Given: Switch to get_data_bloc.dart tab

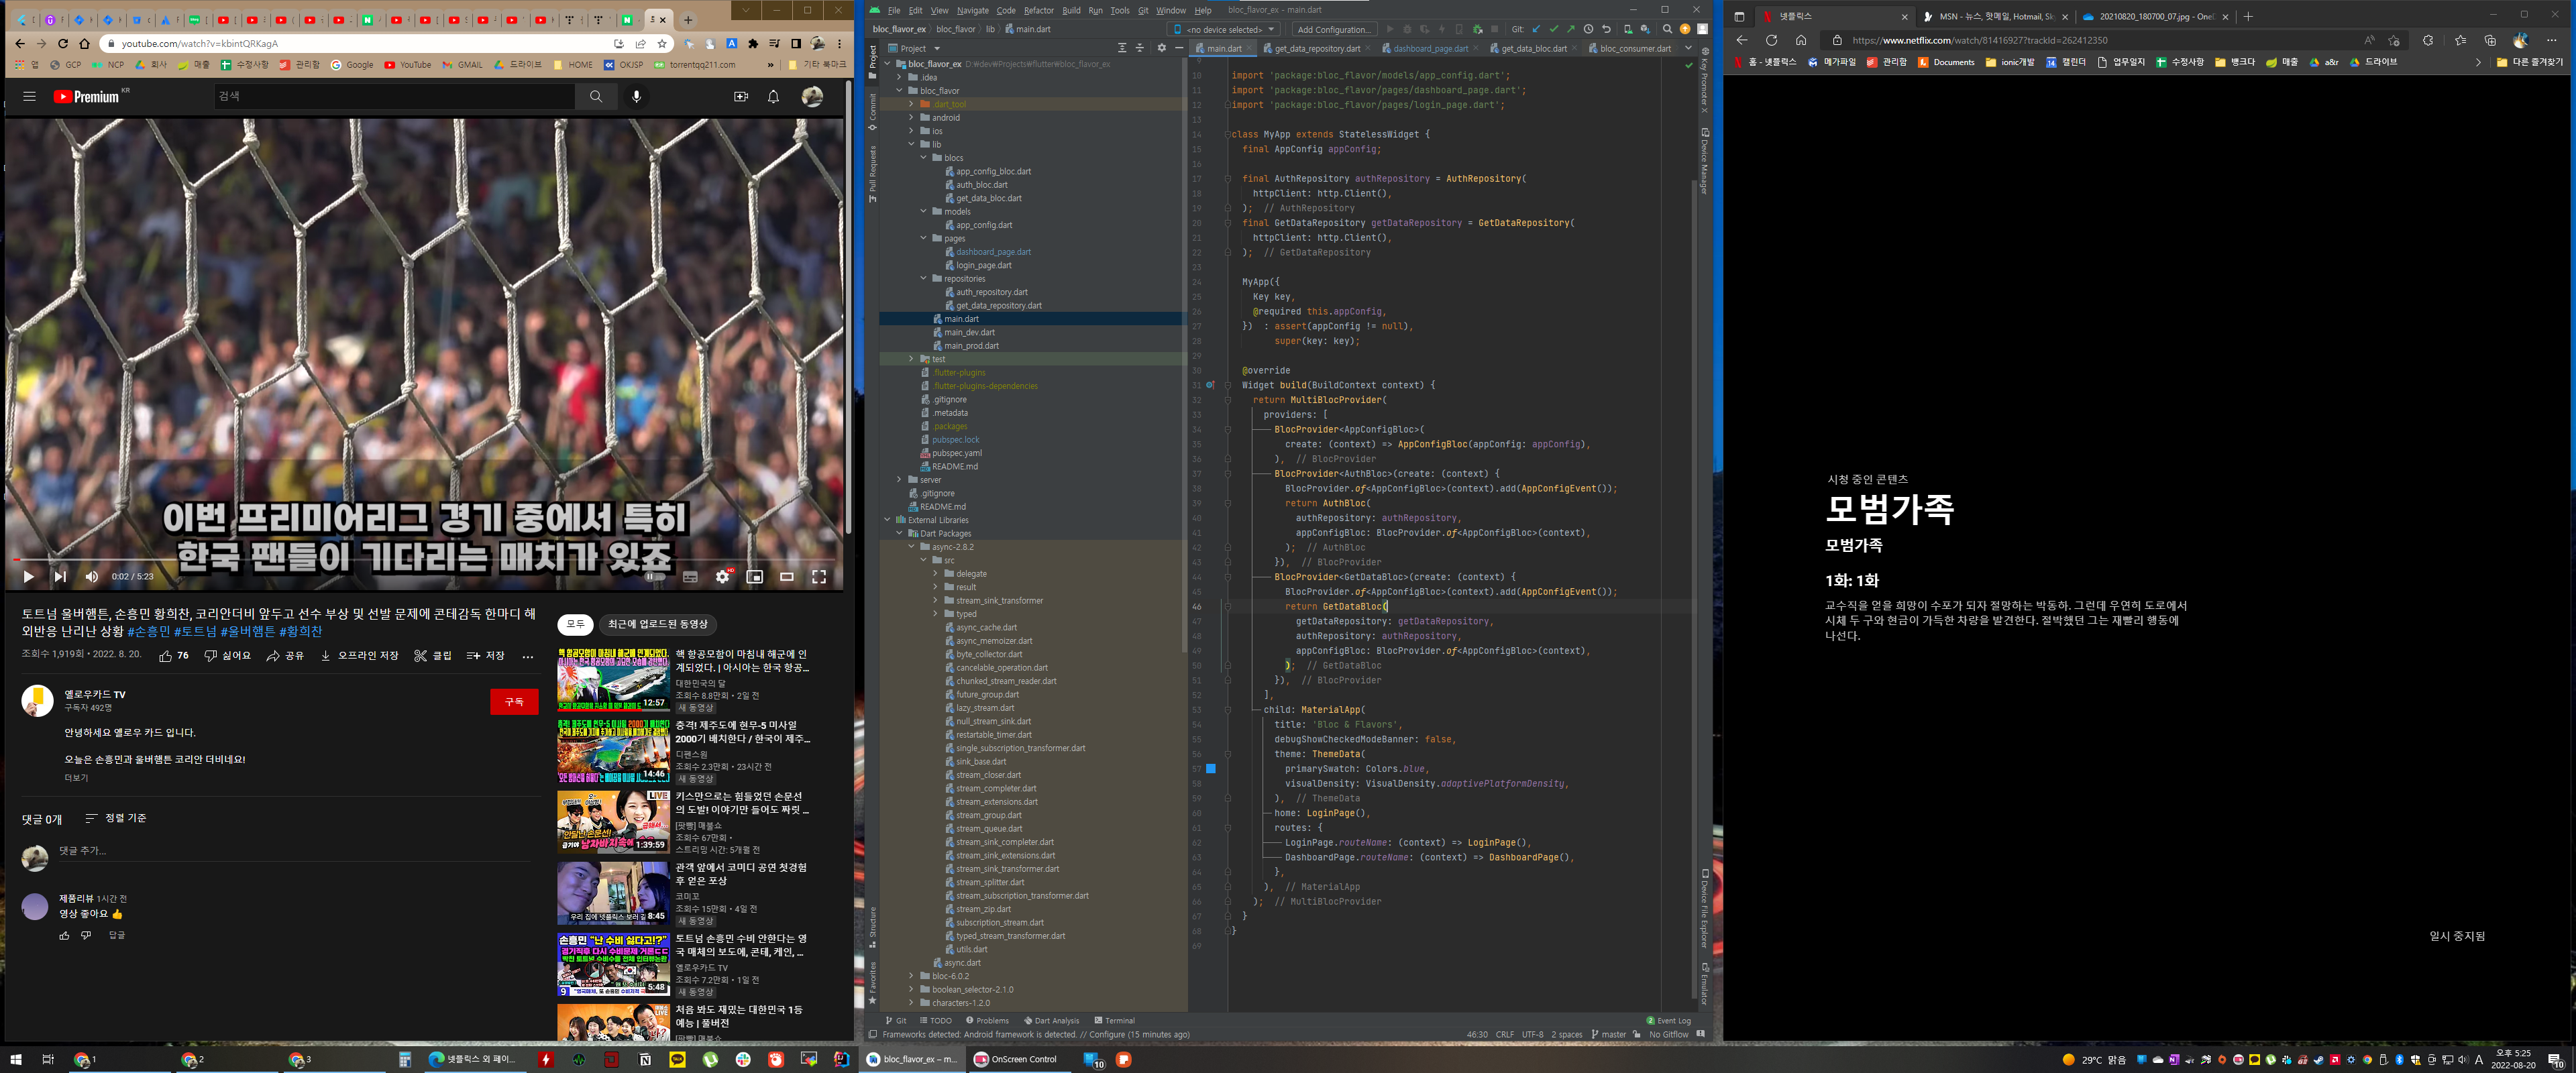Looking at the screenshot, I should pyautogui.click(x=1533, y=48).
